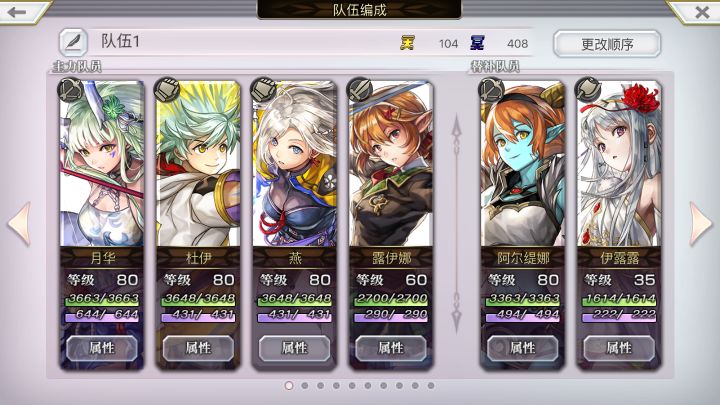Click the back arrow icon
Image resolution: width=720 pixels, height=405 pixels.
(x=17, y=12)
